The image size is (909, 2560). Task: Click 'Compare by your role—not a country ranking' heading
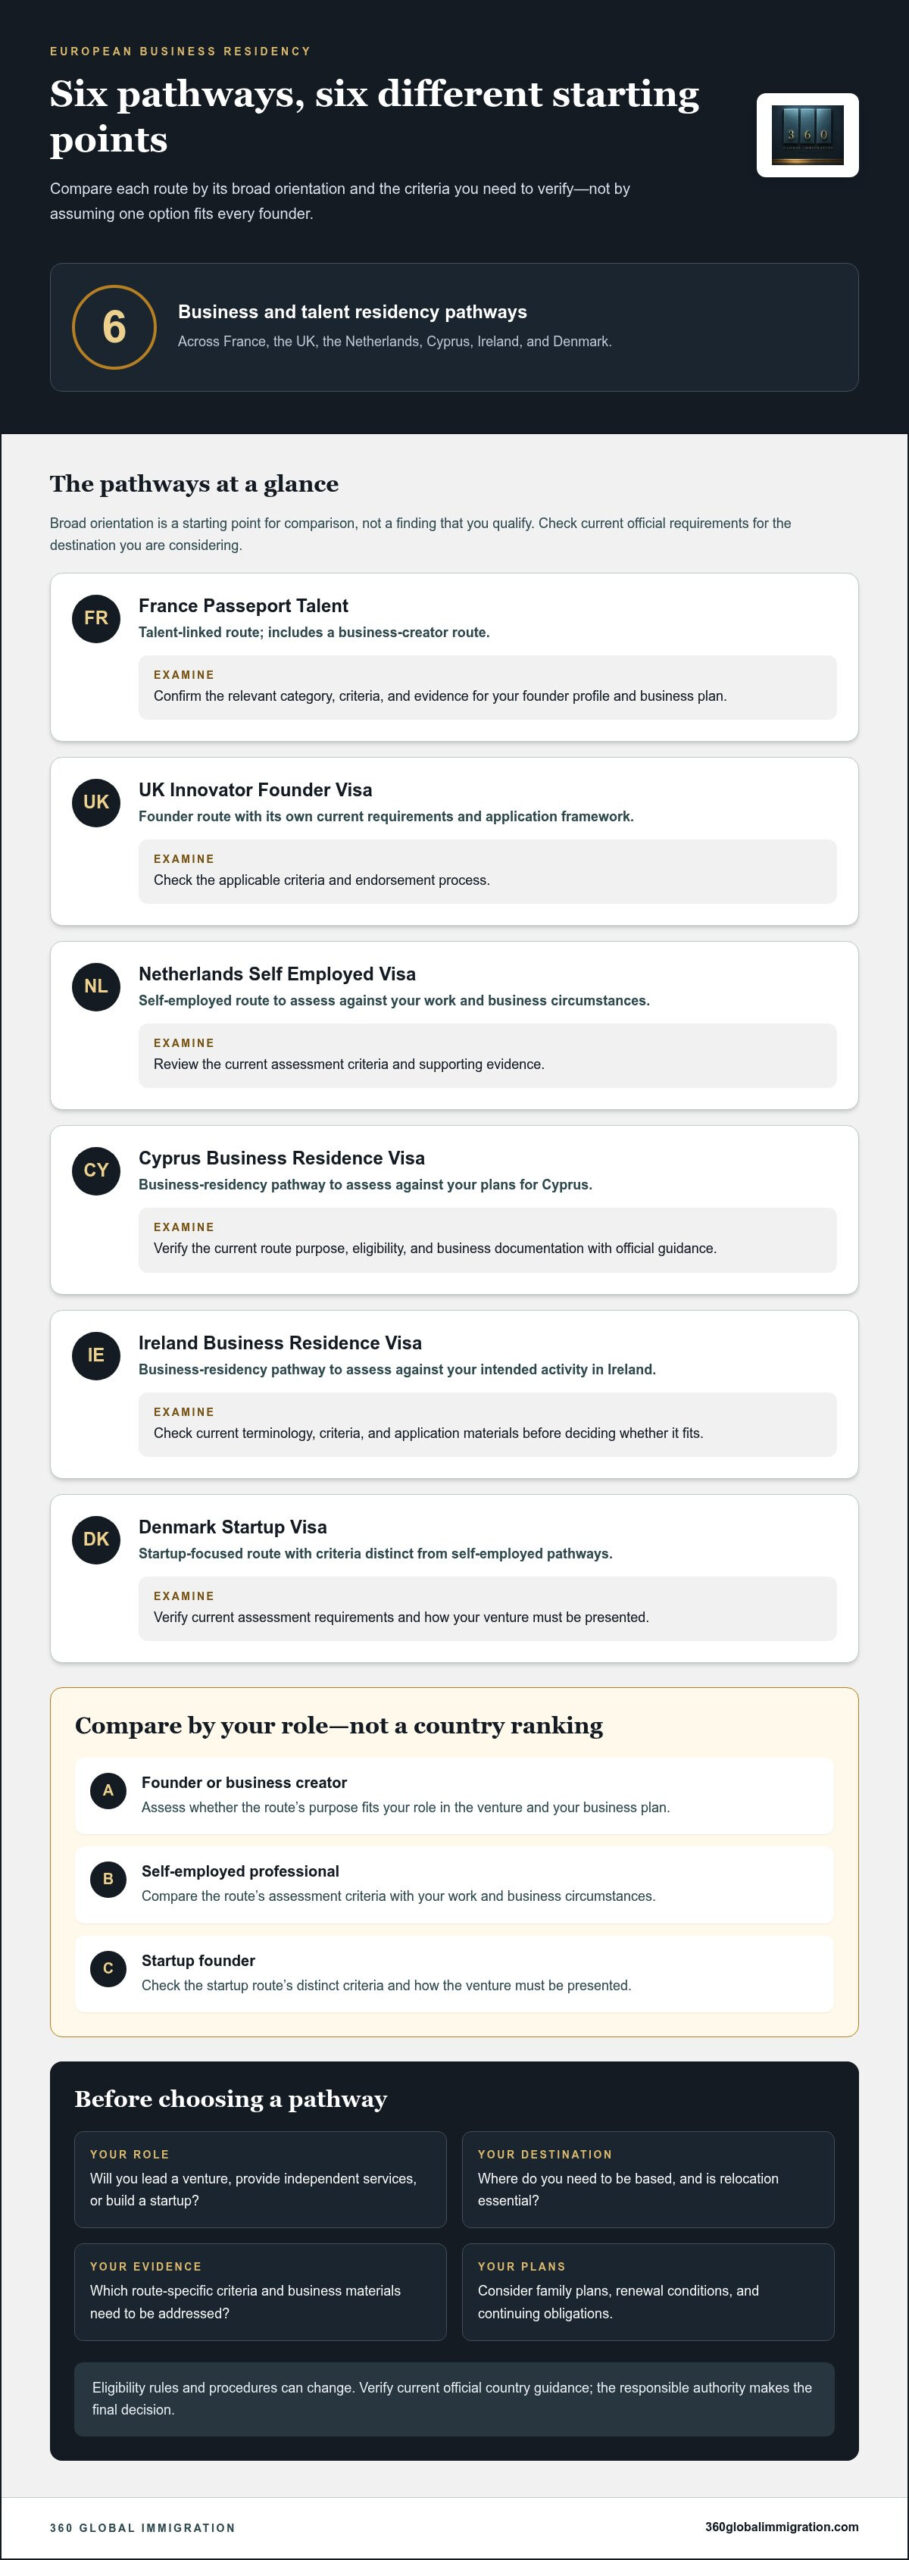click(x=339, y=1726)
